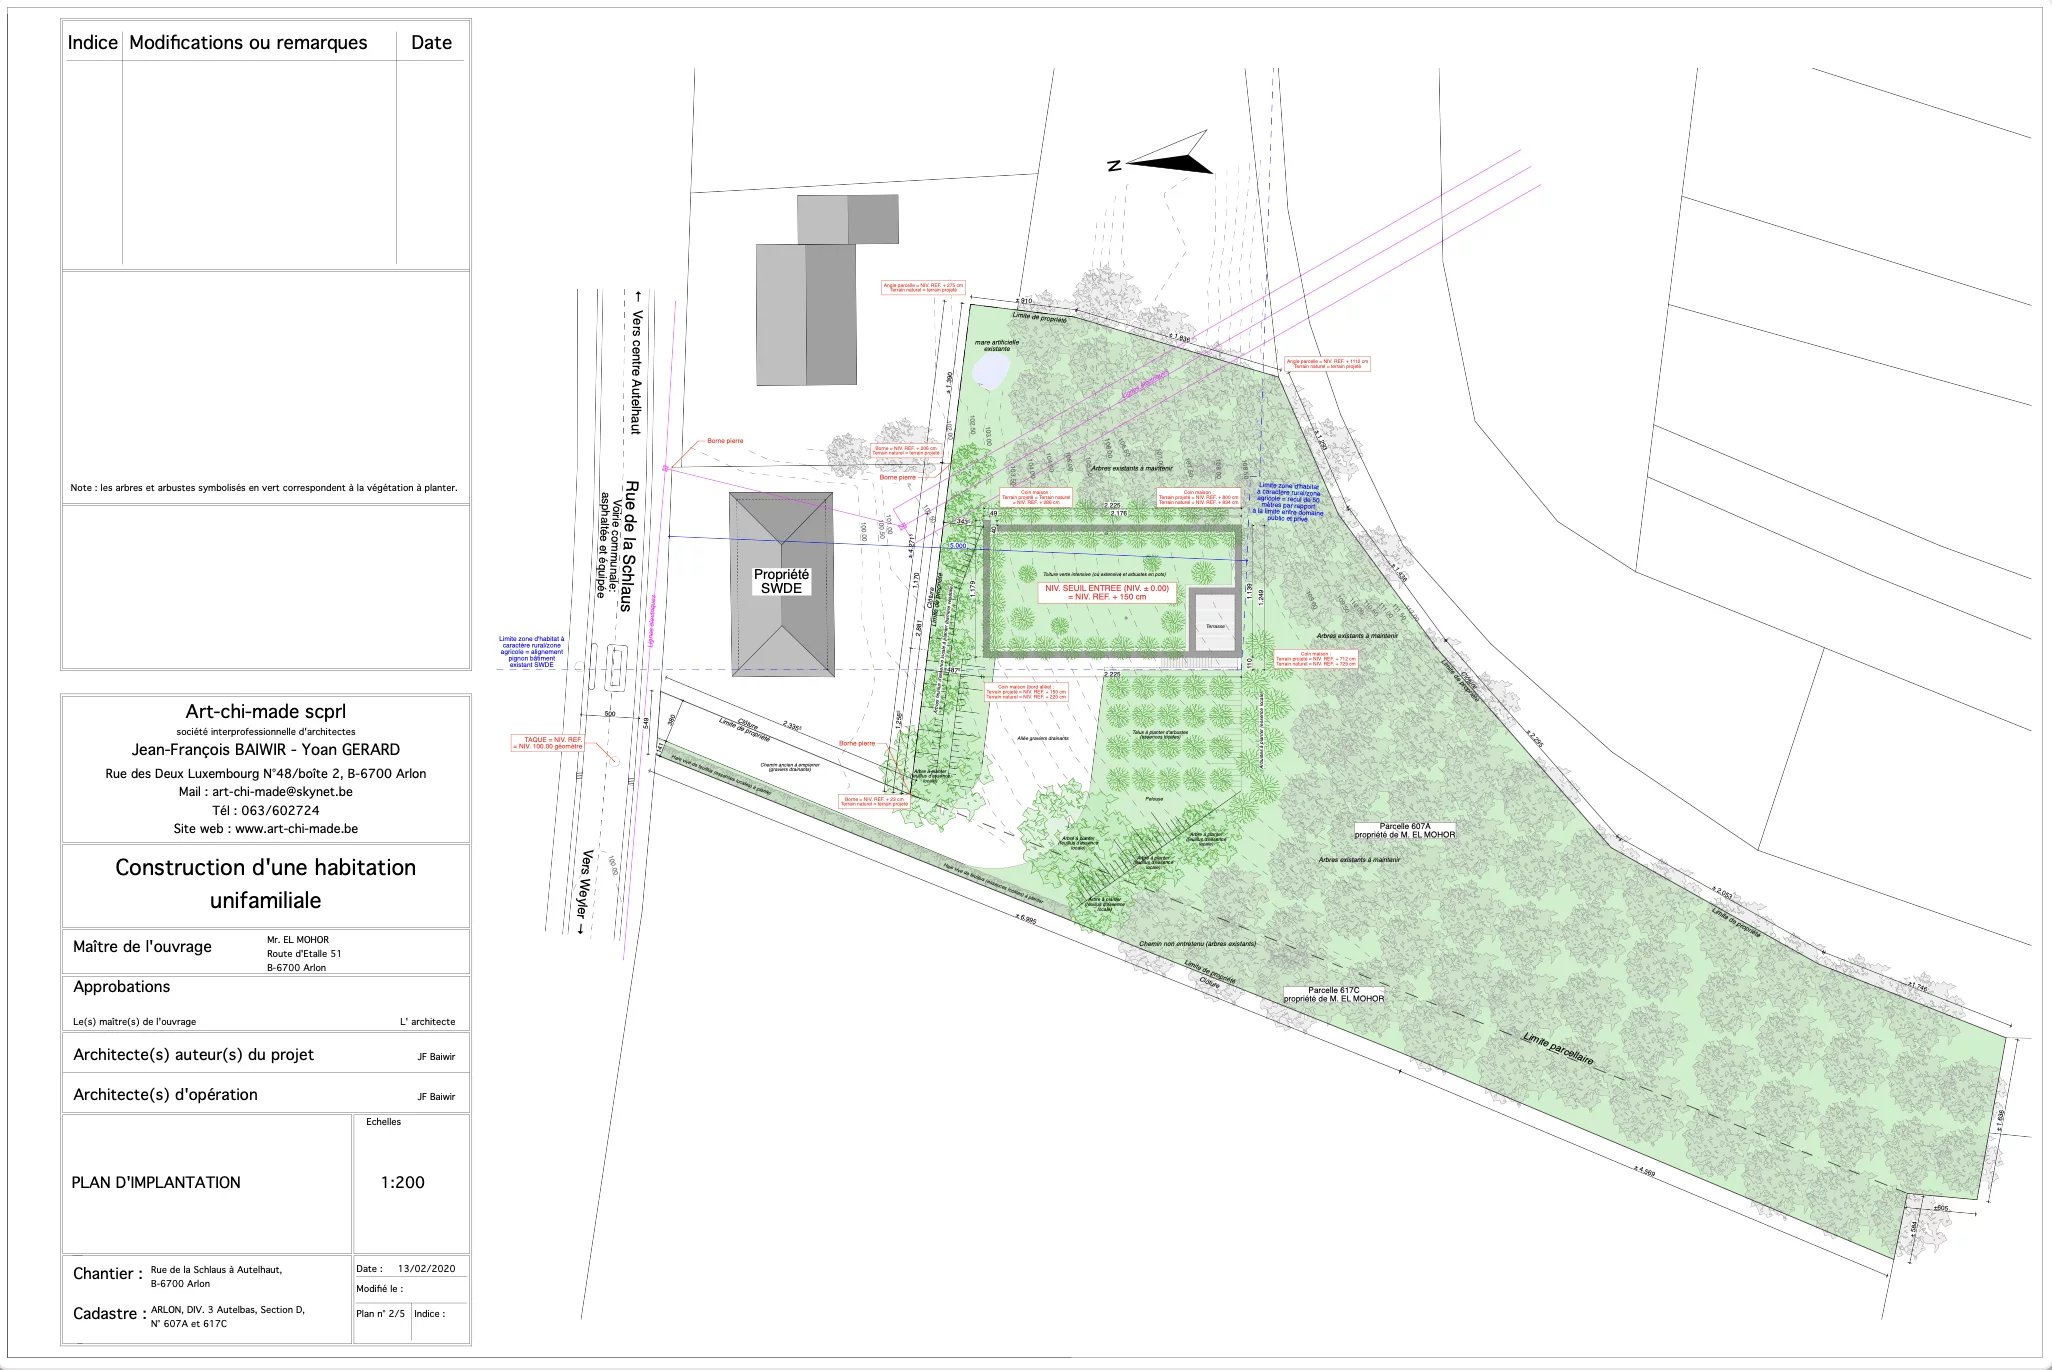This screenshot has width=2052, height=1370.
Task: Open the www.art-chi-made.be website link
Action: tap(296, 829)
